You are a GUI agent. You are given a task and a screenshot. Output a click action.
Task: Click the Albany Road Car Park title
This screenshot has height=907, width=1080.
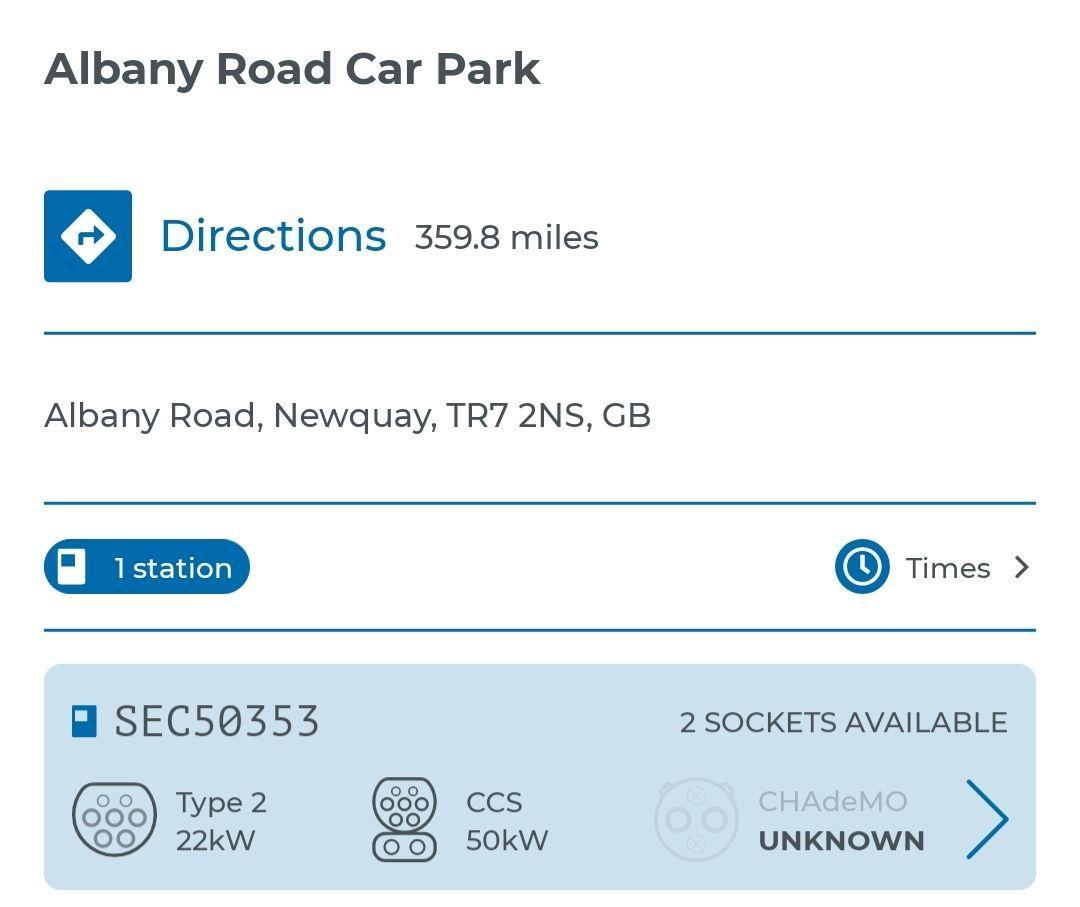[291, 68]
